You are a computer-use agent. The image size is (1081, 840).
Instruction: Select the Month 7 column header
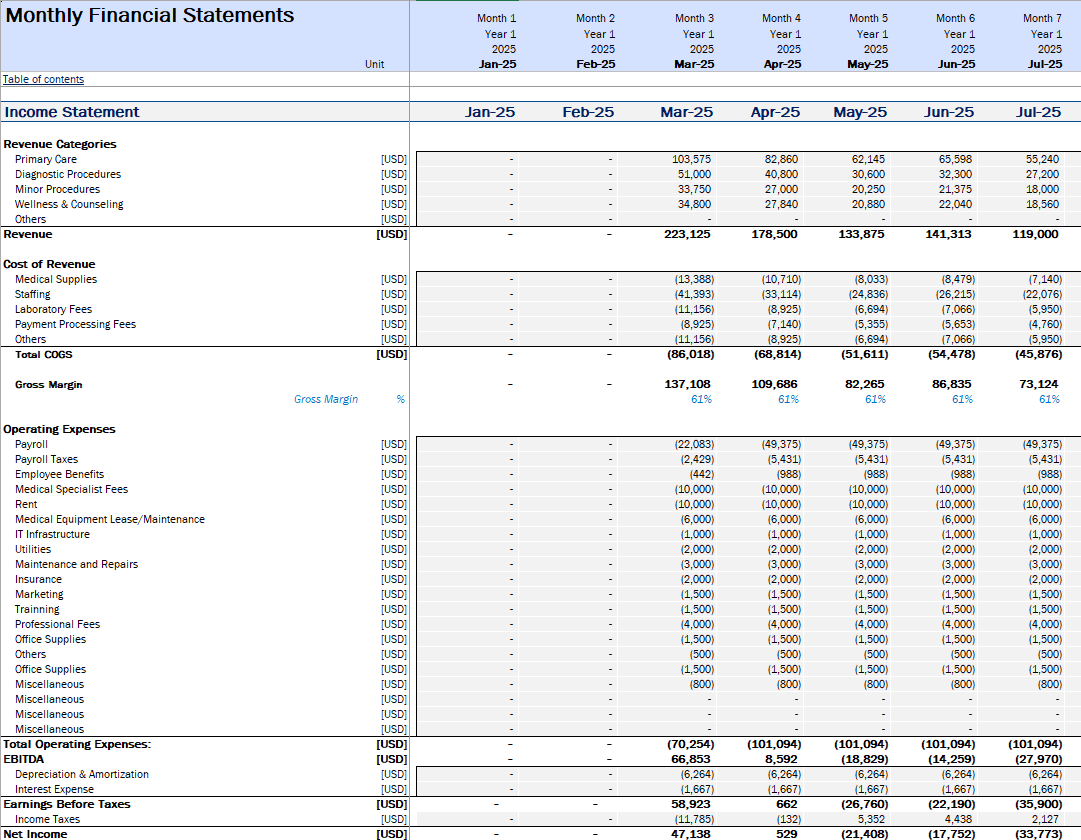click(1043, 18)
